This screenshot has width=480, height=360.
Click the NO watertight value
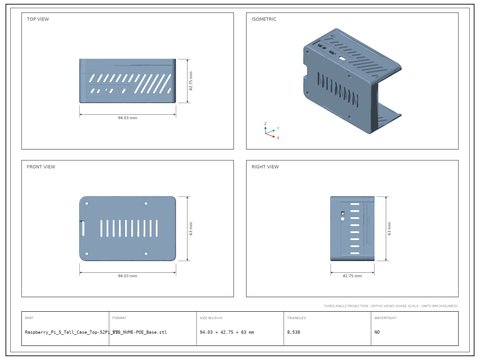pos(377,332)
